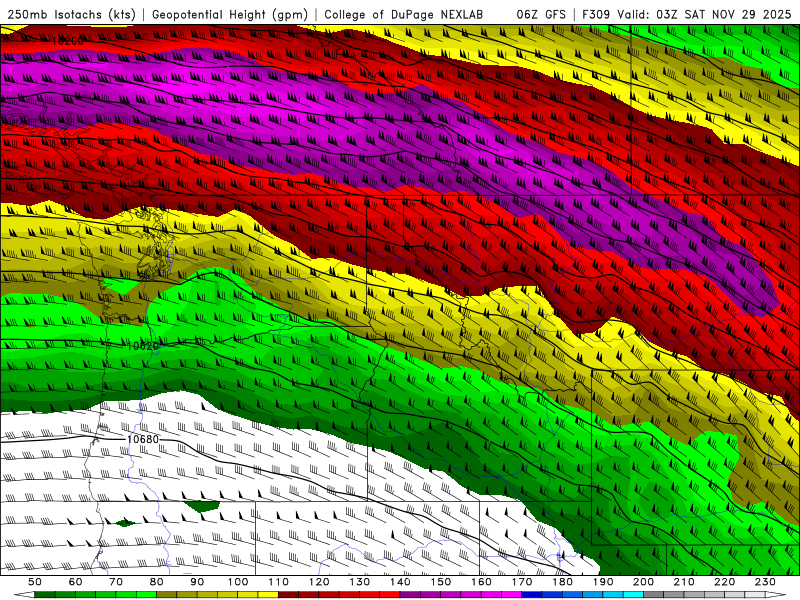Click the 'F309 Valid: 03Z SAT NOV 29 2025' text
The width and height of the screenshot is (800, 600).
tap(686, 14)
